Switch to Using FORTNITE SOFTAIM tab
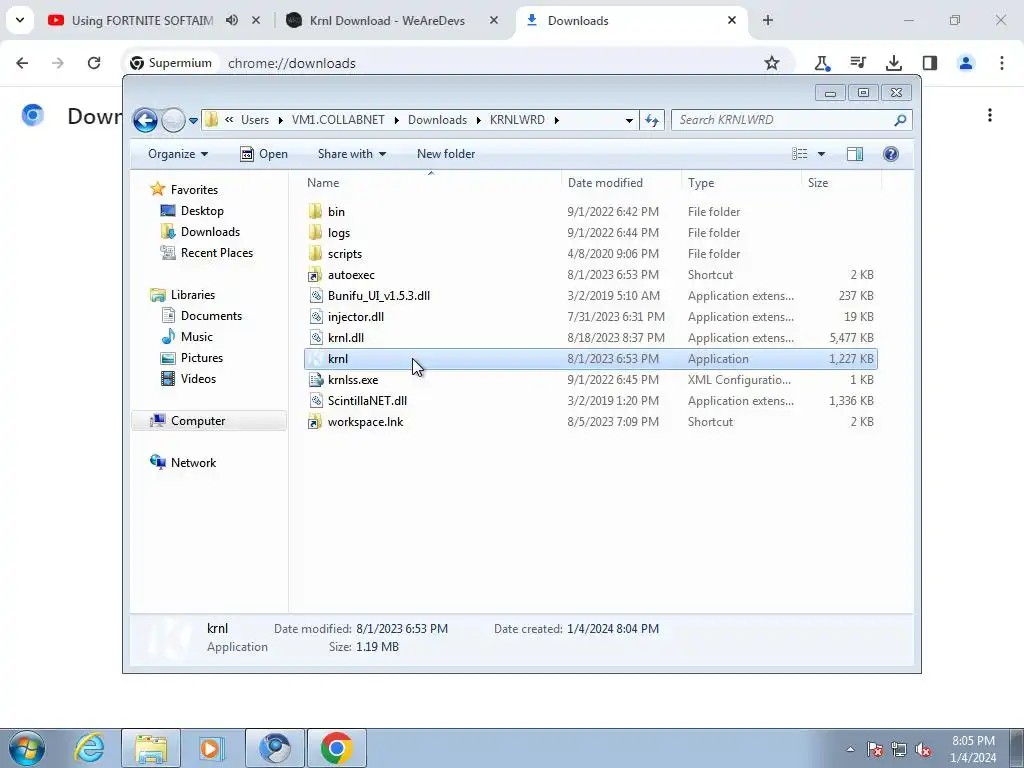1024x768 pixels. [x=142, y=21]
